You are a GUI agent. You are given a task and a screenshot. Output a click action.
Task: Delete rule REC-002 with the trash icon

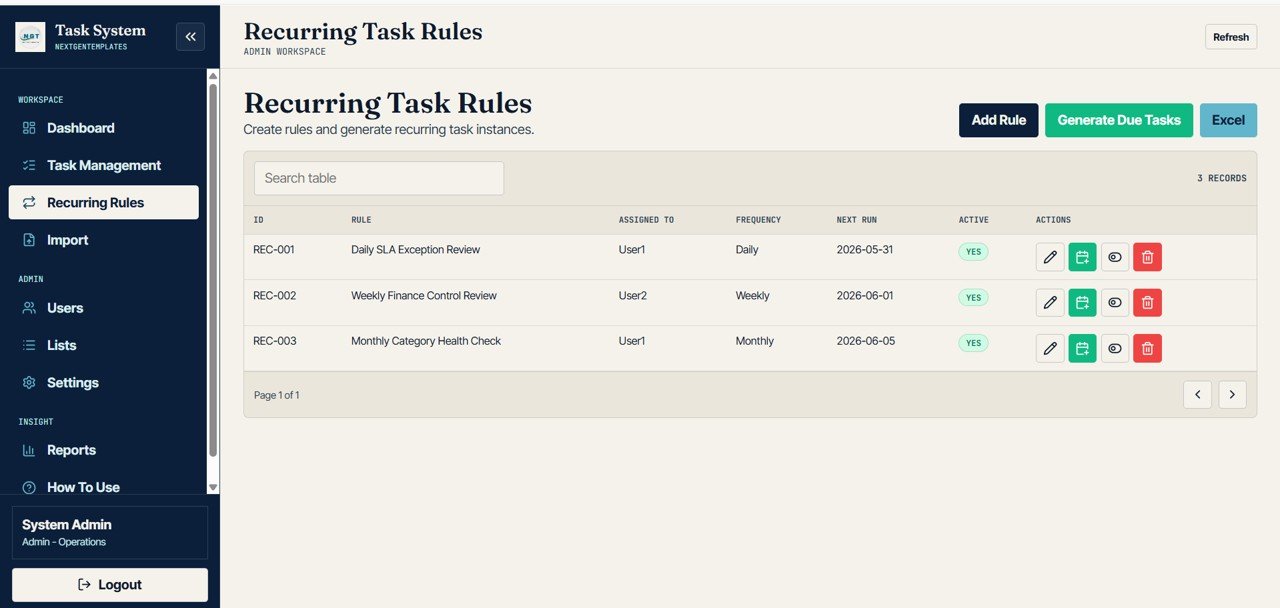[1147, 302]
